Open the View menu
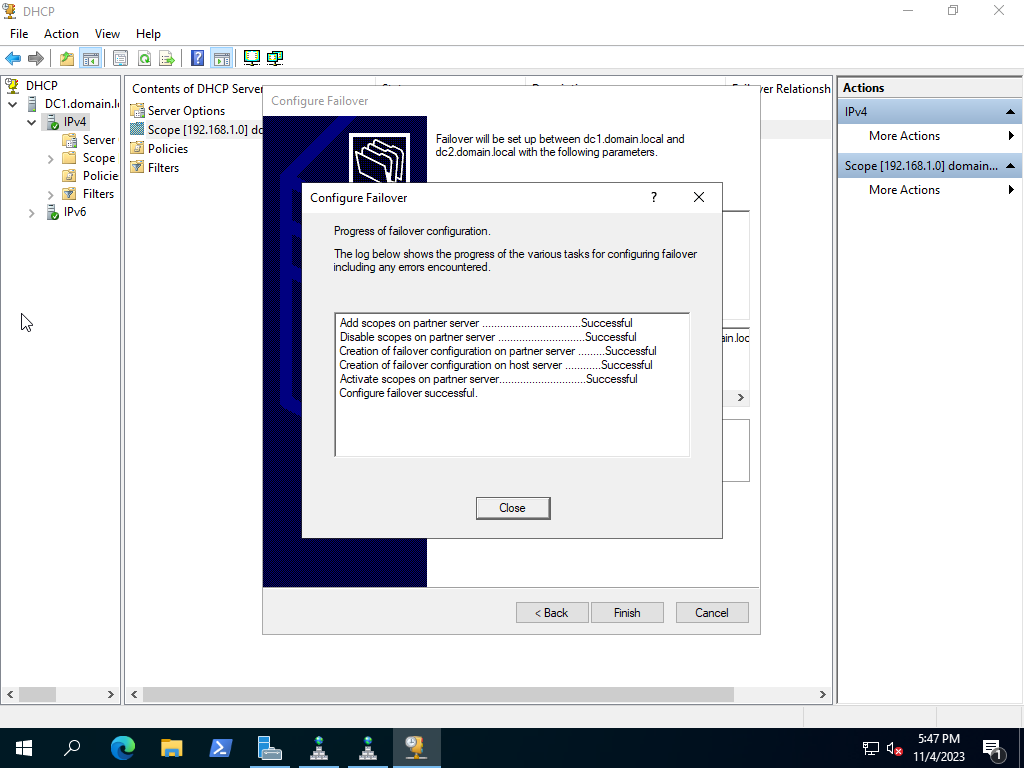Viewport: 1024px width, 768px height. (x=106, y=33)
